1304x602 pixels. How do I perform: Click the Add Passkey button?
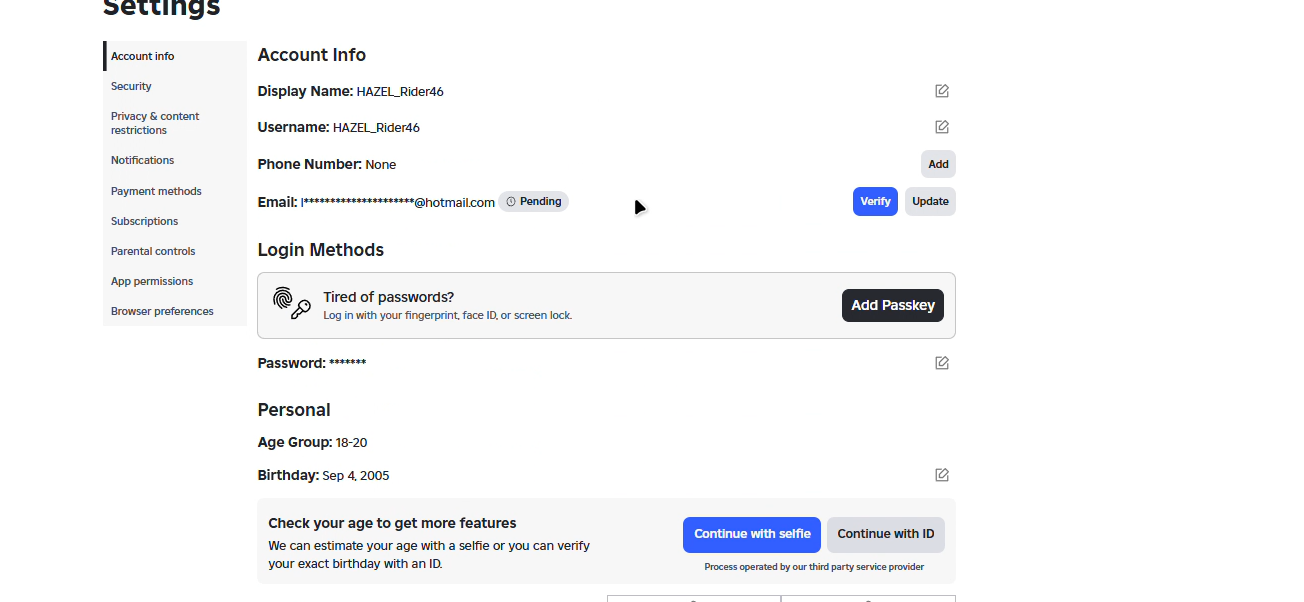(893, 305)
